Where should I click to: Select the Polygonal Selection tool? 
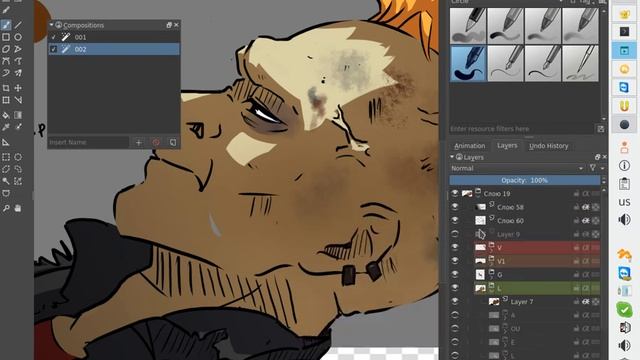[x=6, y=169]
